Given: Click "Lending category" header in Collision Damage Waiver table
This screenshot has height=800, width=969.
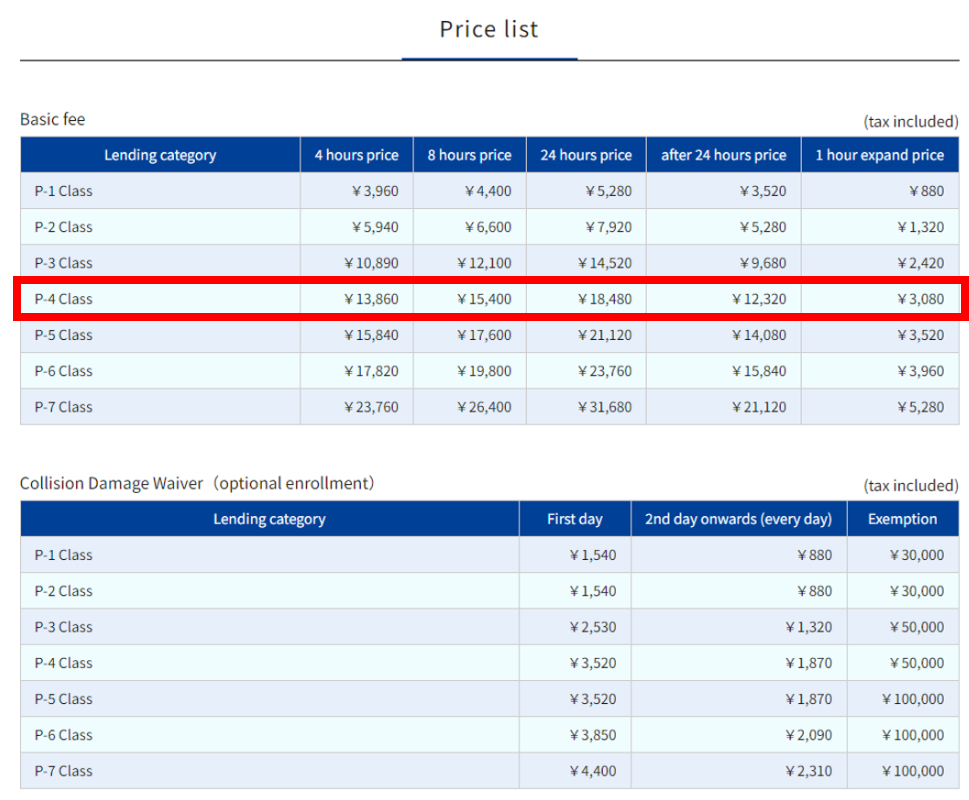Looking at the screenshot, I should click(x=269, y=519).
